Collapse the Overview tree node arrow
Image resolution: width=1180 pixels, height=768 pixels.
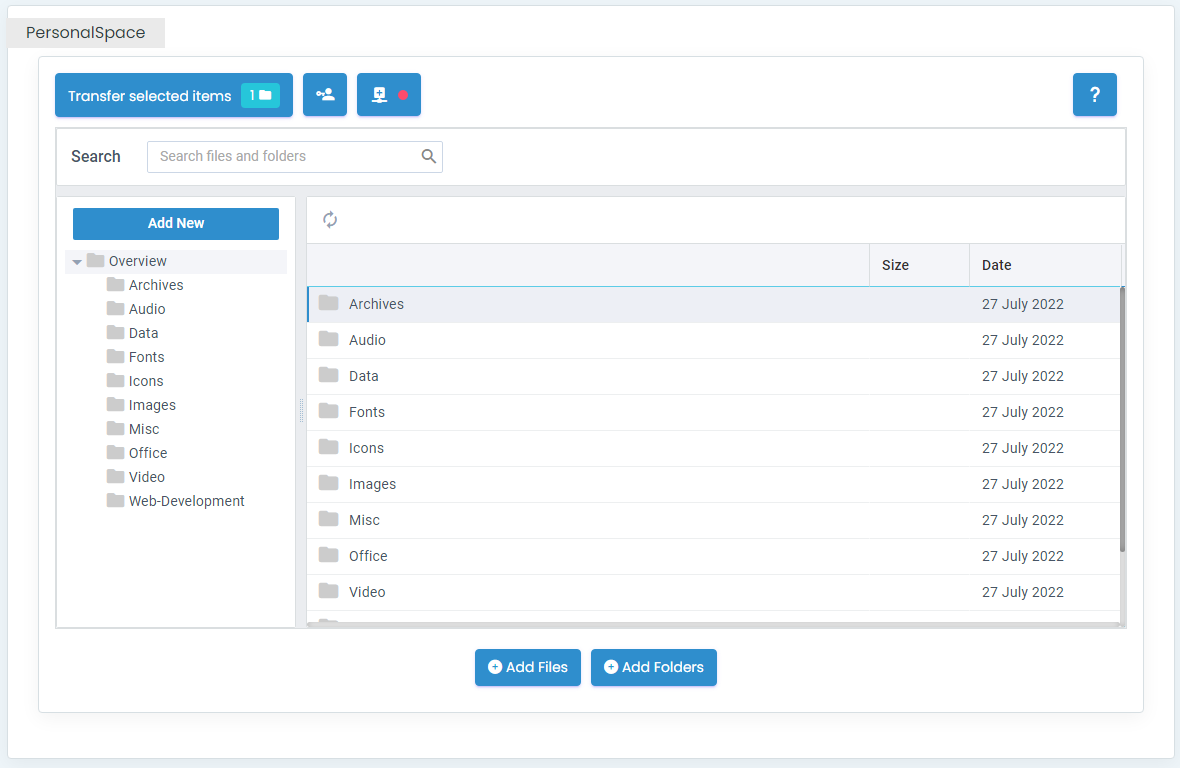click(77, 262)
